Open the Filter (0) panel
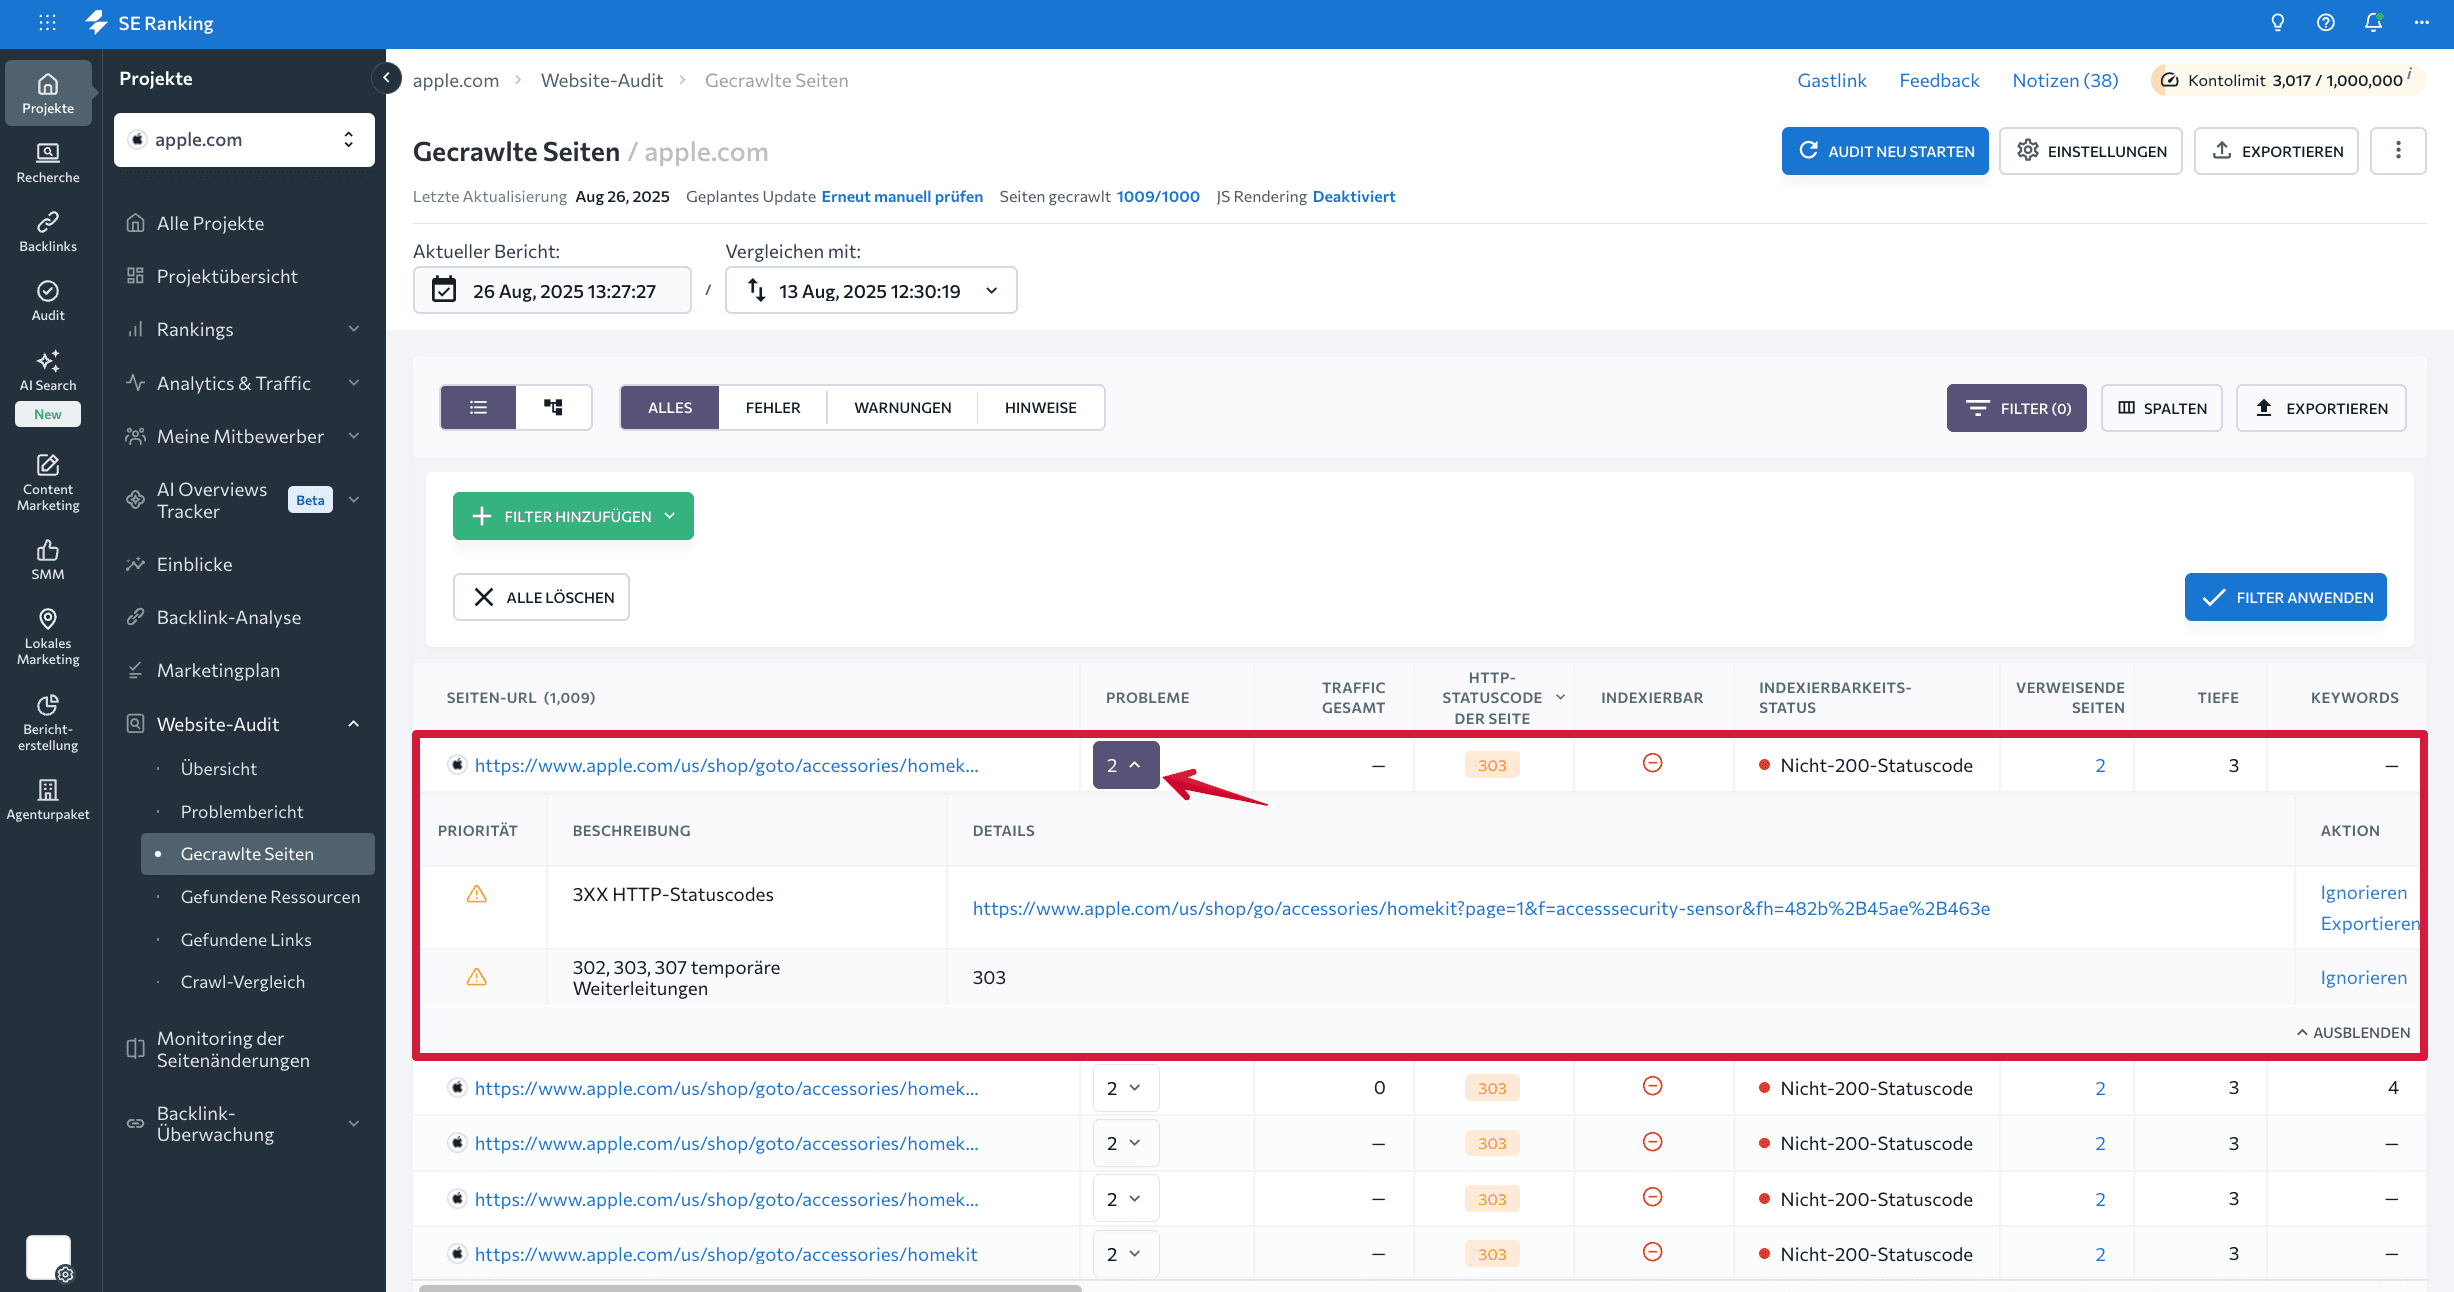 (x=2017, y=408)
